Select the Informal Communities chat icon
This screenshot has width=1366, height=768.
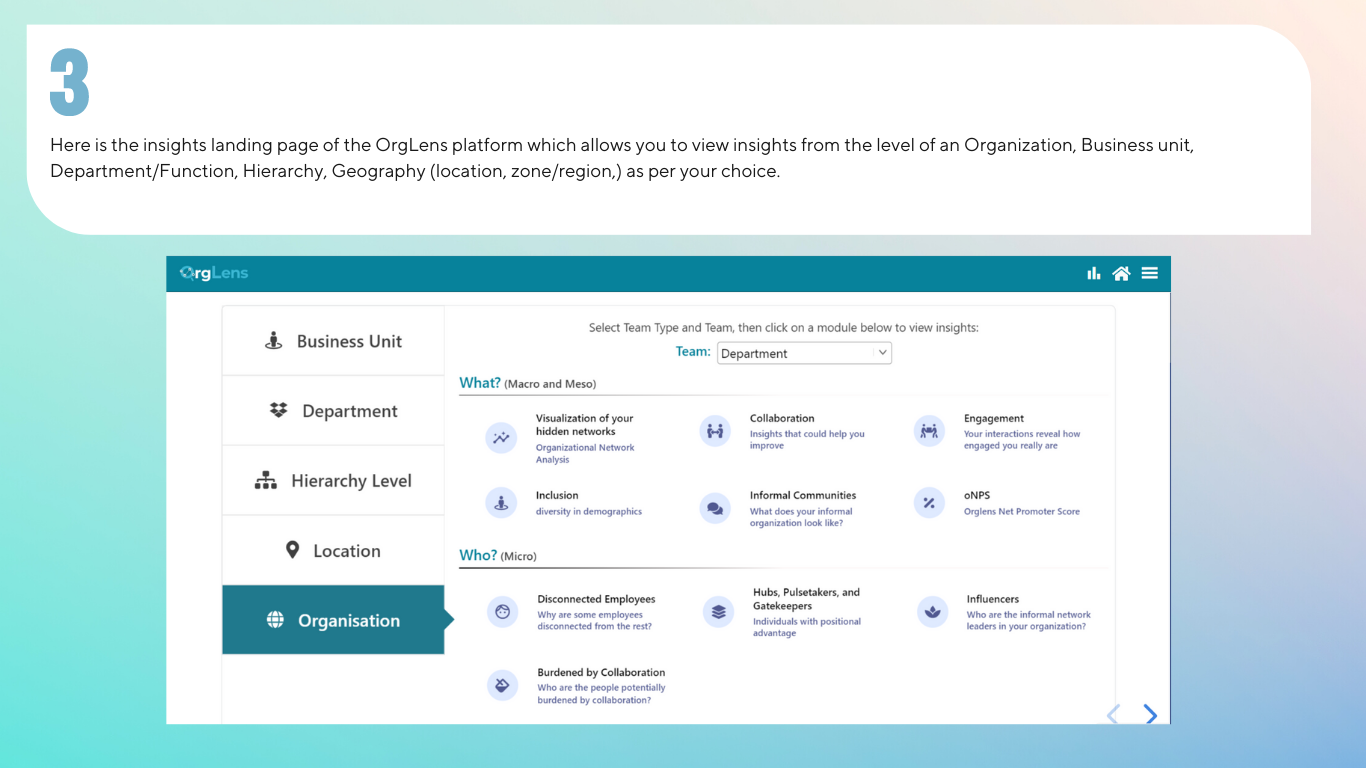715,508
